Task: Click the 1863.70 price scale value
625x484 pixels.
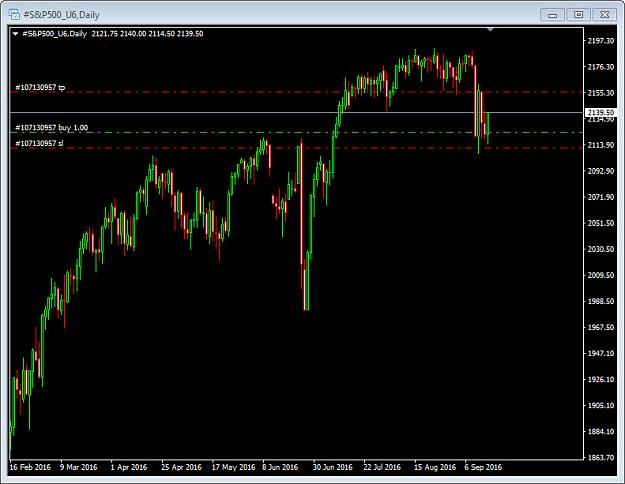Action: pos(601,457)
